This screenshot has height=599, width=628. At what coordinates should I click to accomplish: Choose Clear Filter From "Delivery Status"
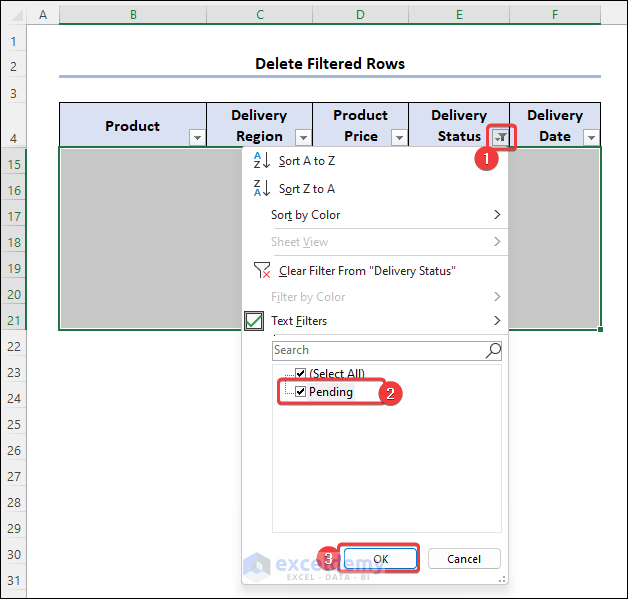tap(367, 271)
